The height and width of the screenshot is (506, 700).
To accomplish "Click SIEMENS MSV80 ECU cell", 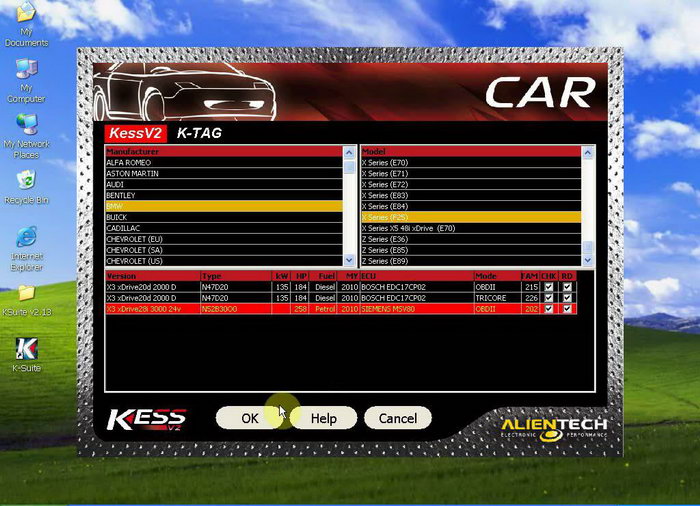I will click(417, 309).
